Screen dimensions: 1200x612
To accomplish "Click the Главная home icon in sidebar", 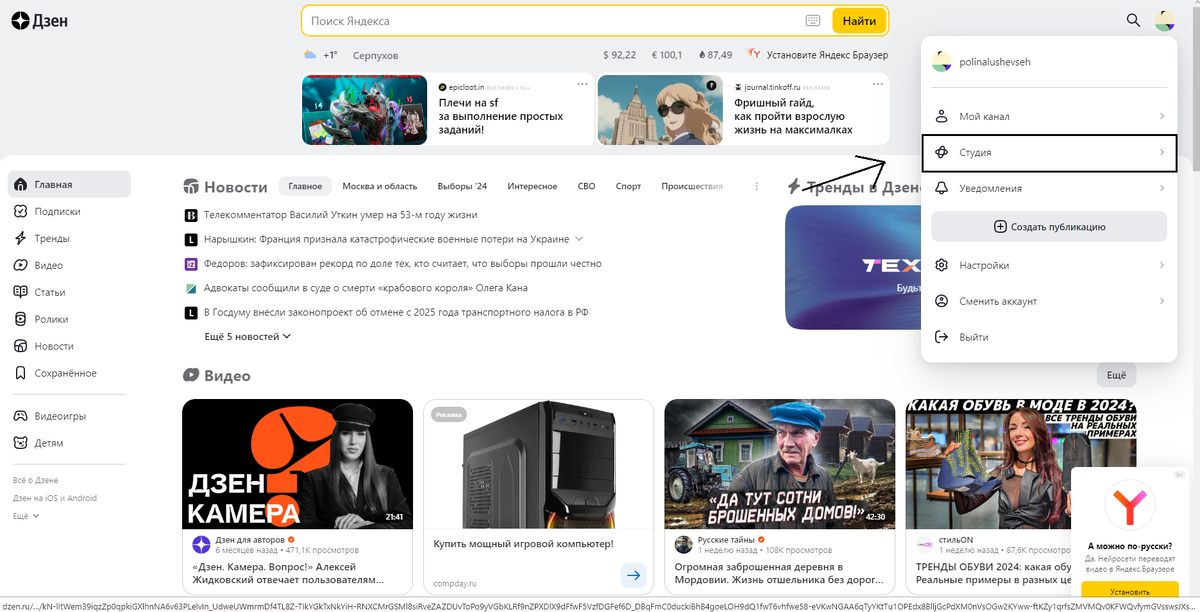I will click(20, 185).
